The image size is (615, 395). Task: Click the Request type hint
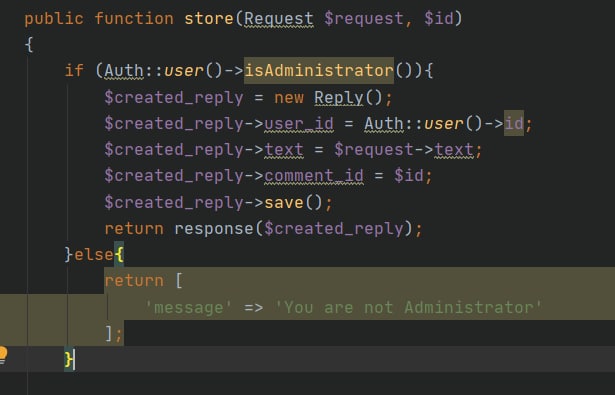click(278, 19)
